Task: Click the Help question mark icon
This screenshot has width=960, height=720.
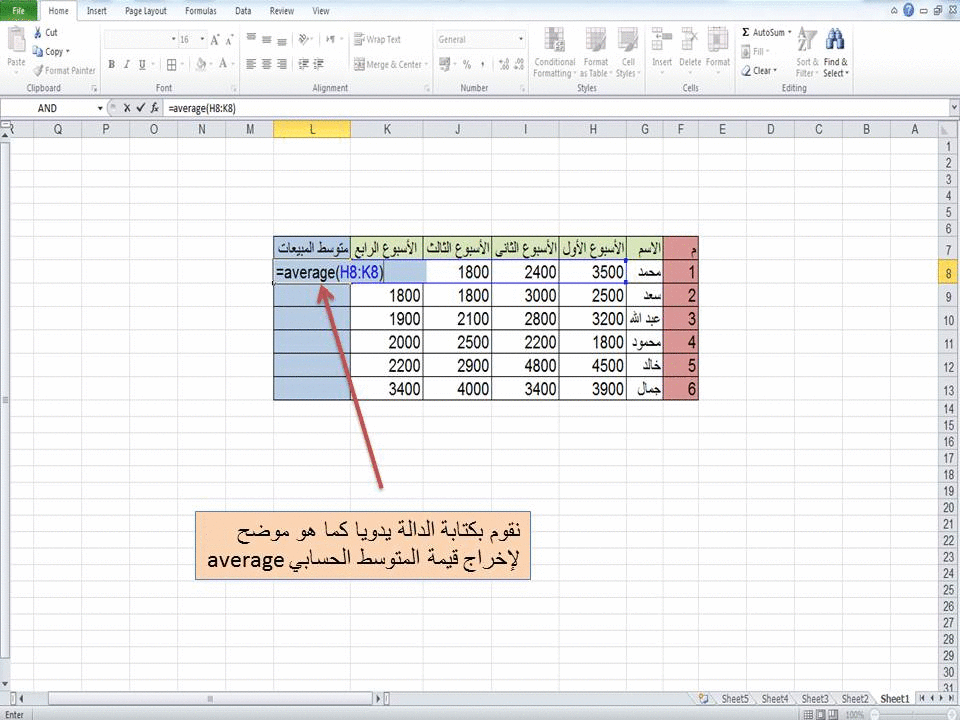Action: point(909,10)
